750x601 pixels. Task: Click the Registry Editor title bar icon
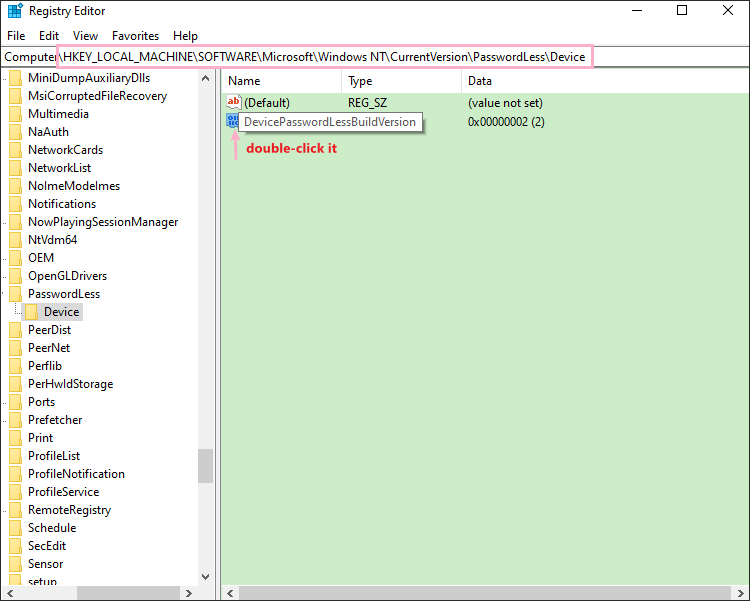click(x=15, y=11)
